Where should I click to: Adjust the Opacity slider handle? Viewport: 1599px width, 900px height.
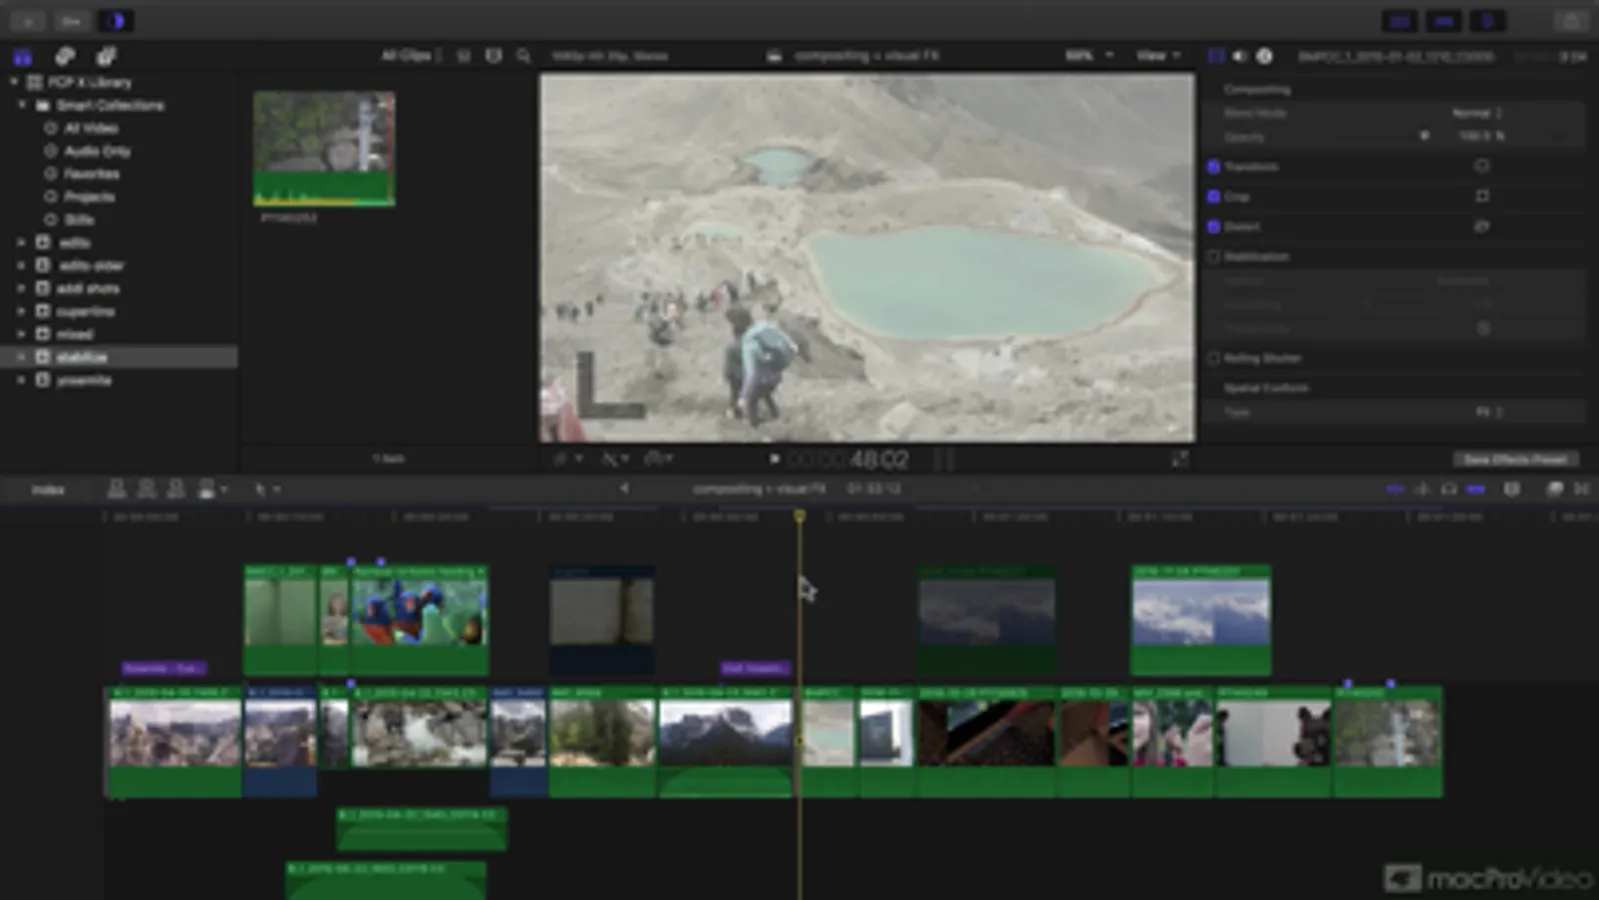(x=1424, y=136)
